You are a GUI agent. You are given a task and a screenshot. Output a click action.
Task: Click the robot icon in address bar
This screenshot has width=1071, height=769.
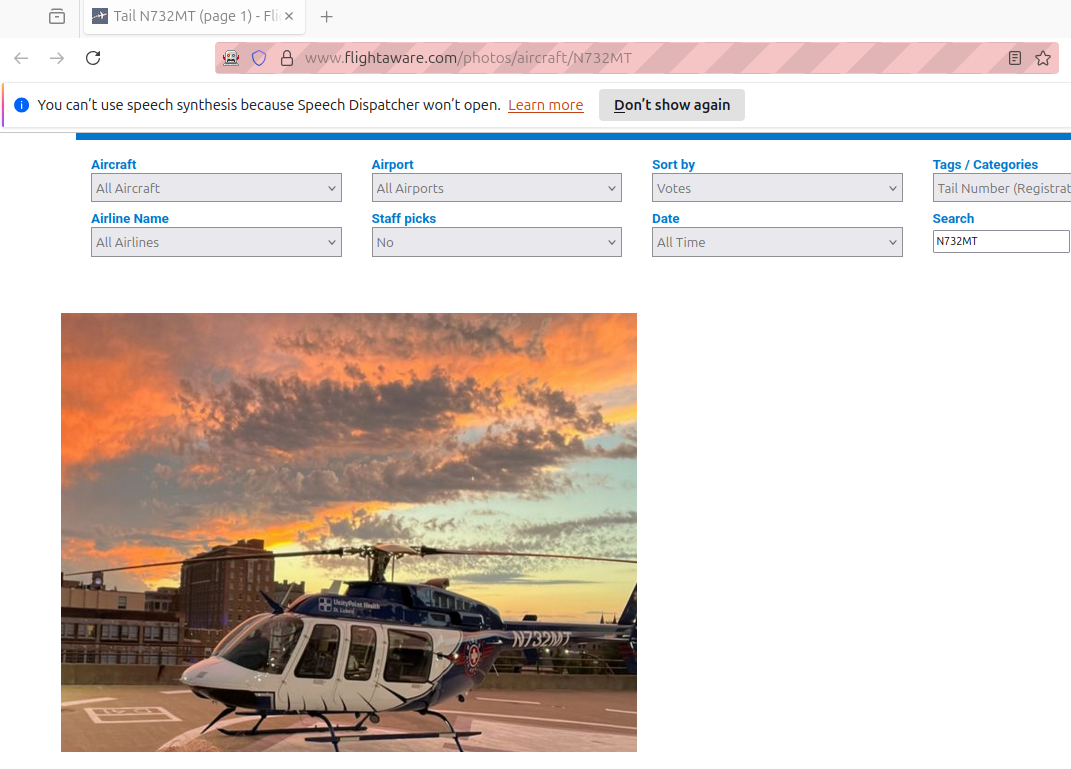tap(231, 58)
